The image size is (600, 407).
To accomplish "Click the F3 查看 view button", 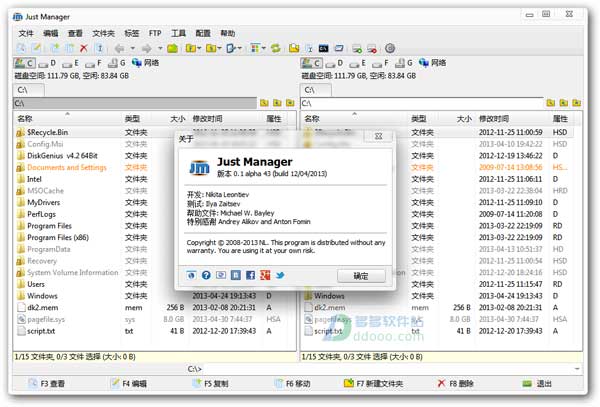I will point(47,383).
